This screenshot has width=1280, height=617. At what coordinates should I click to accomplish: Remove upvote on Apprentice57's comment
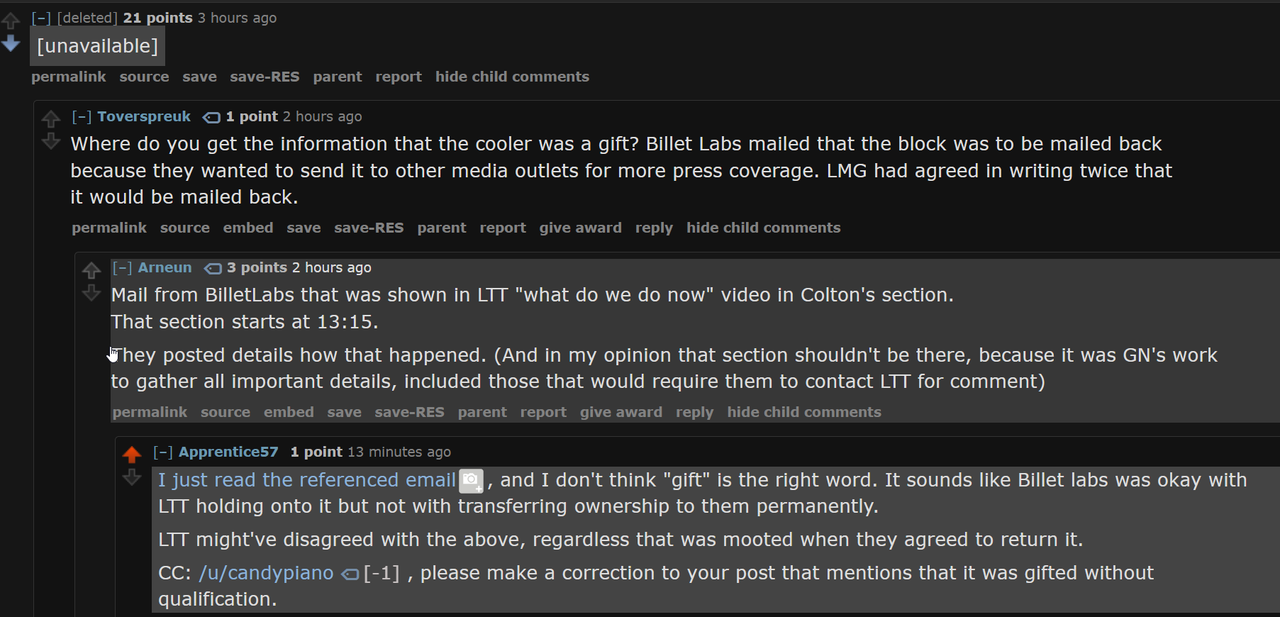pyautogui.click(x=132, y=455)
